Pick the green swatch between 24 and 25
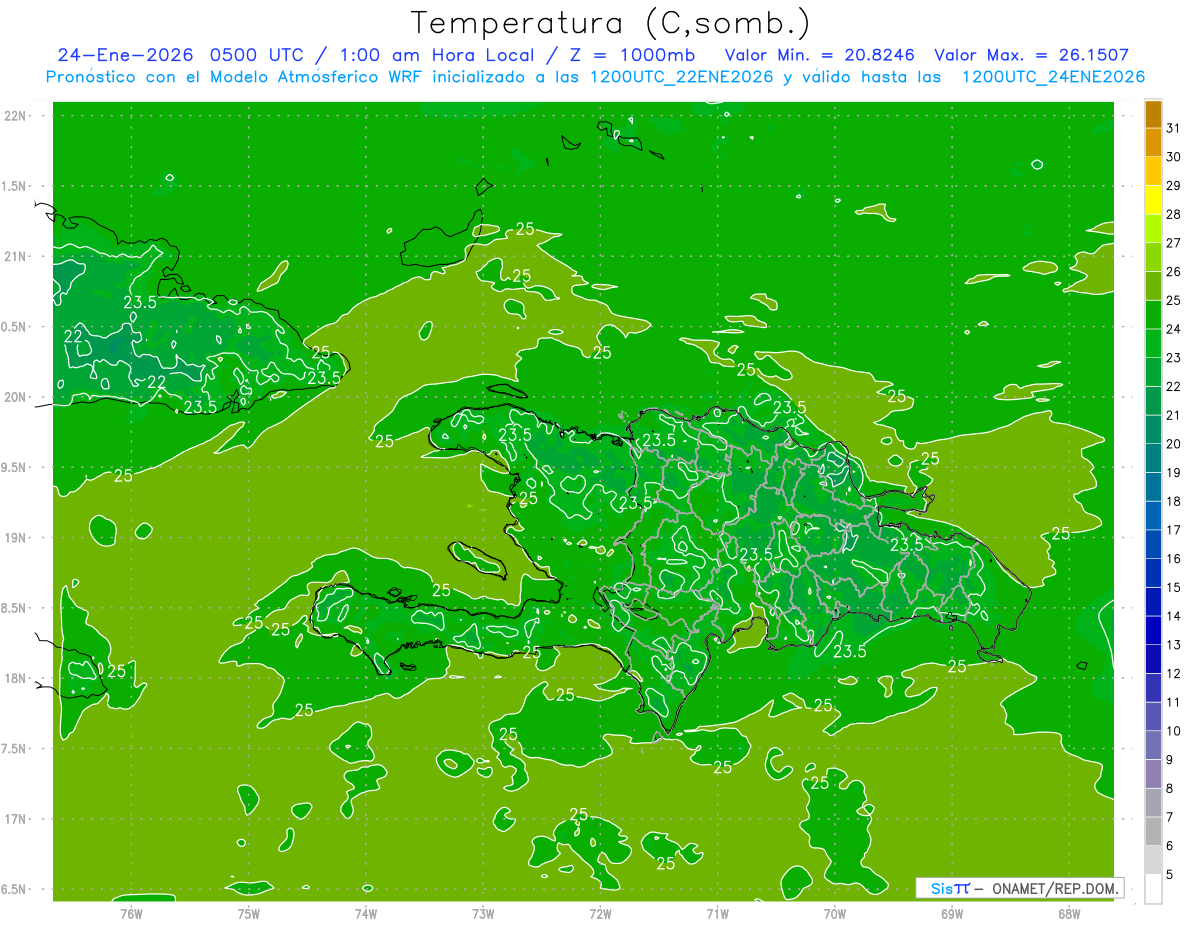Viewport: 1200px width, 927px height. pyautogui.click(x=1153, y=315)
